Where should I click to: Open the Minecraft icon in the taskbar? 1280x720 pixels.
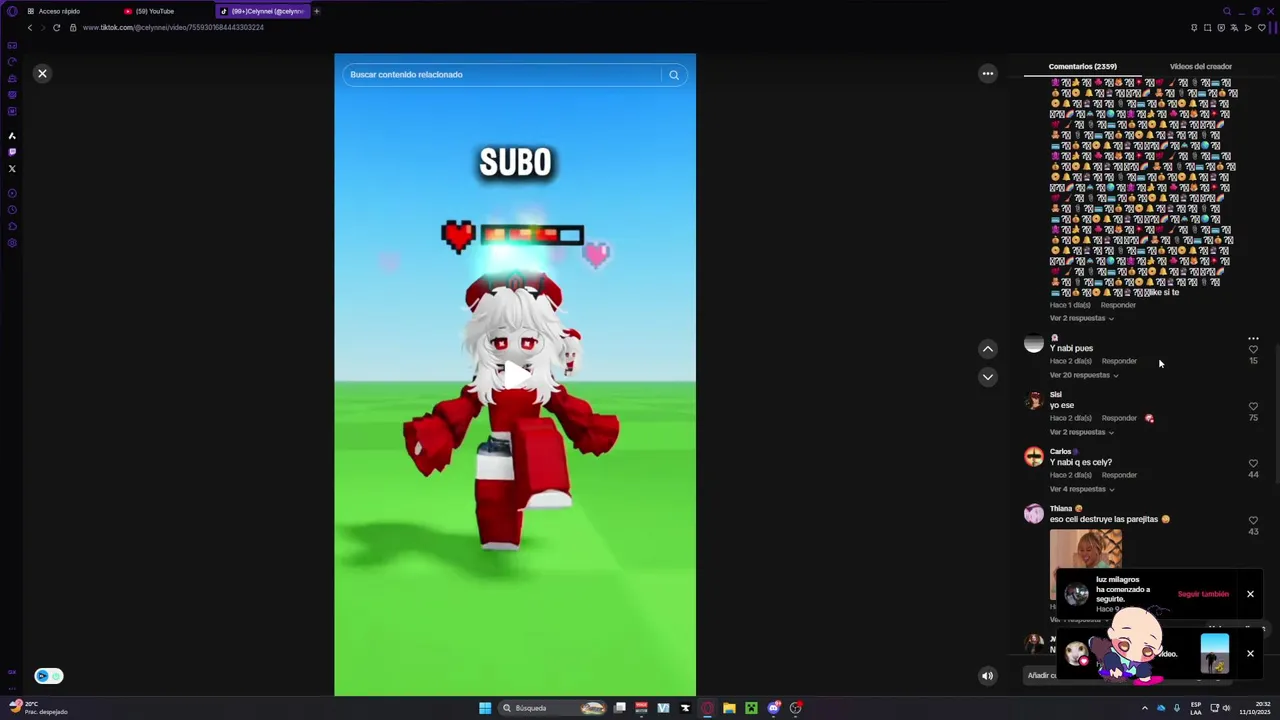tap(751, 708)
